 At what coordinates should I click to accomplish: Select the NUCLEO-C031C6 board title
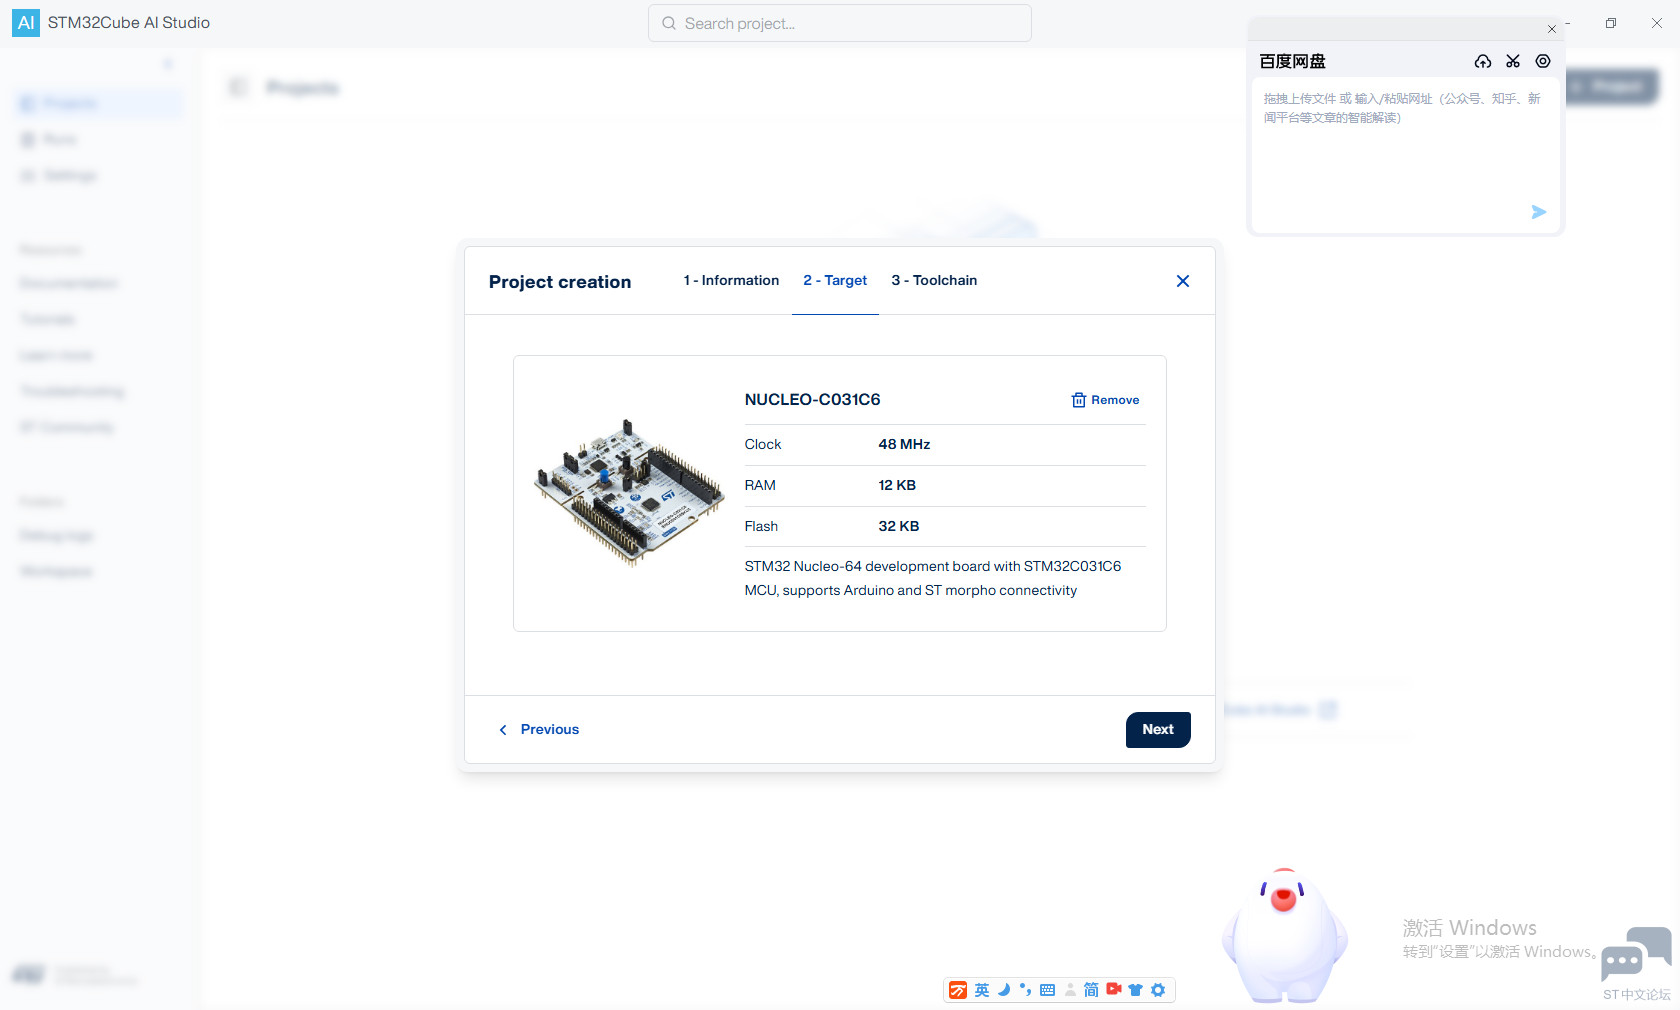812,400
